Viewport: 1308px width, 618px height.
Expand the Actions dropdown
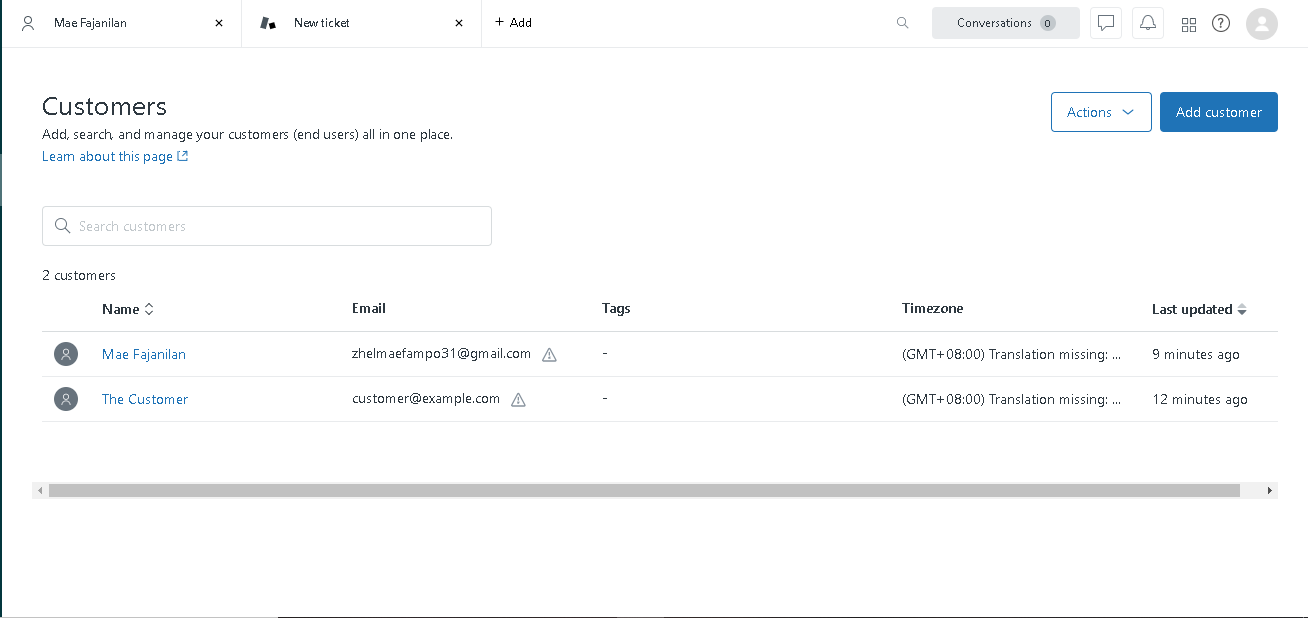click(1100, 112)
